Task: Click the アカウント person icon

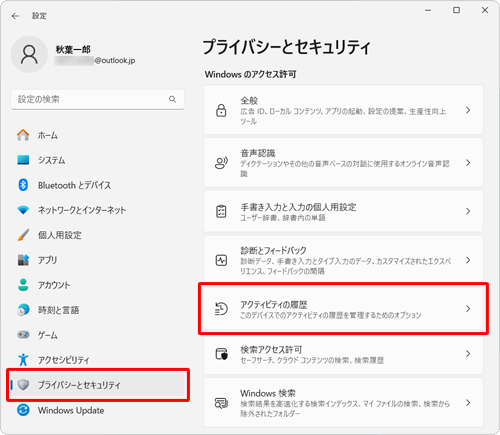Action: pyautogui.click(x=23, y=285)
